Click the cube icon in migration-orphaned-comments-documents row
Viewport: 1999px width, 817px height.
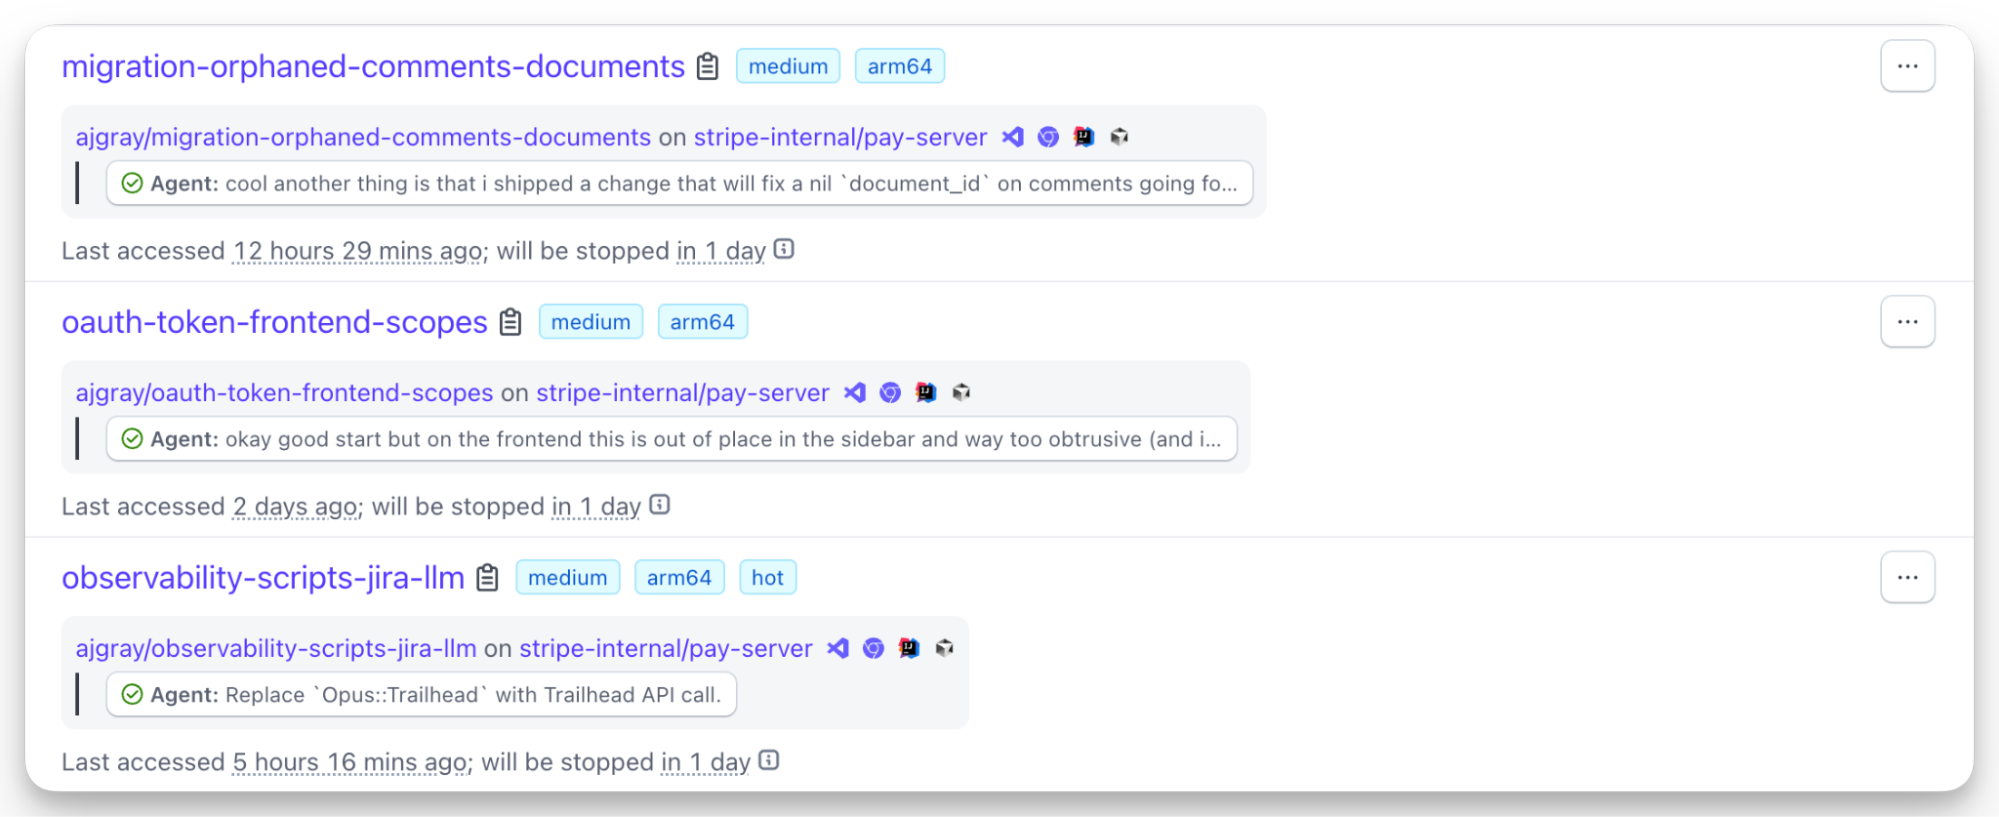1119,137
